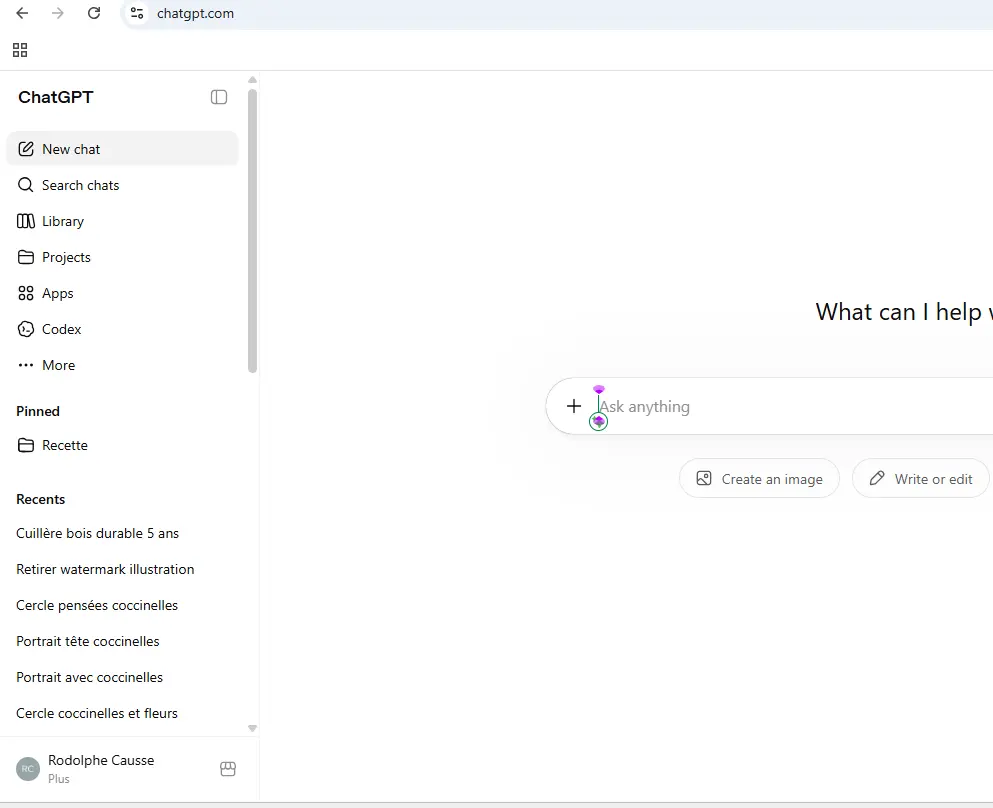Click the plus attach button in prompt box
Viewport: 993px width, 808px height.
point(574,406)
